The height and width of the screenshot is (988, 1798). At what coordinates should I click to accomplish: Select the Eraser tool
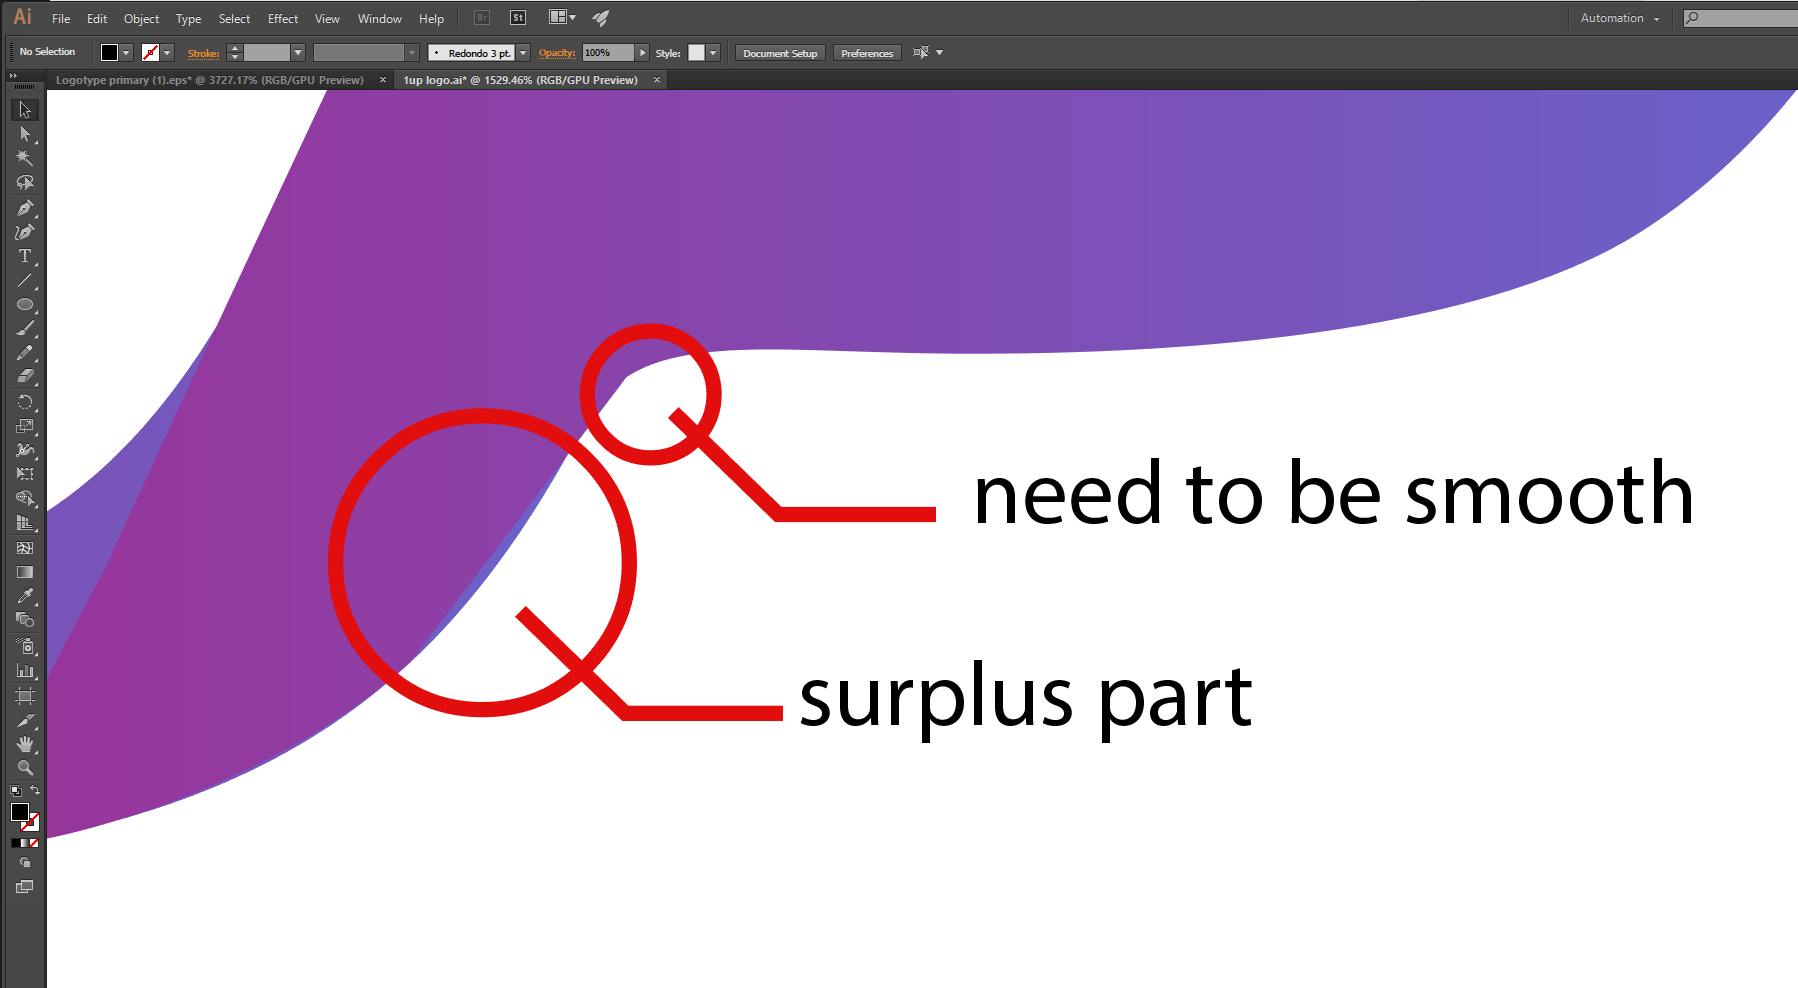(x=25, y=377)
